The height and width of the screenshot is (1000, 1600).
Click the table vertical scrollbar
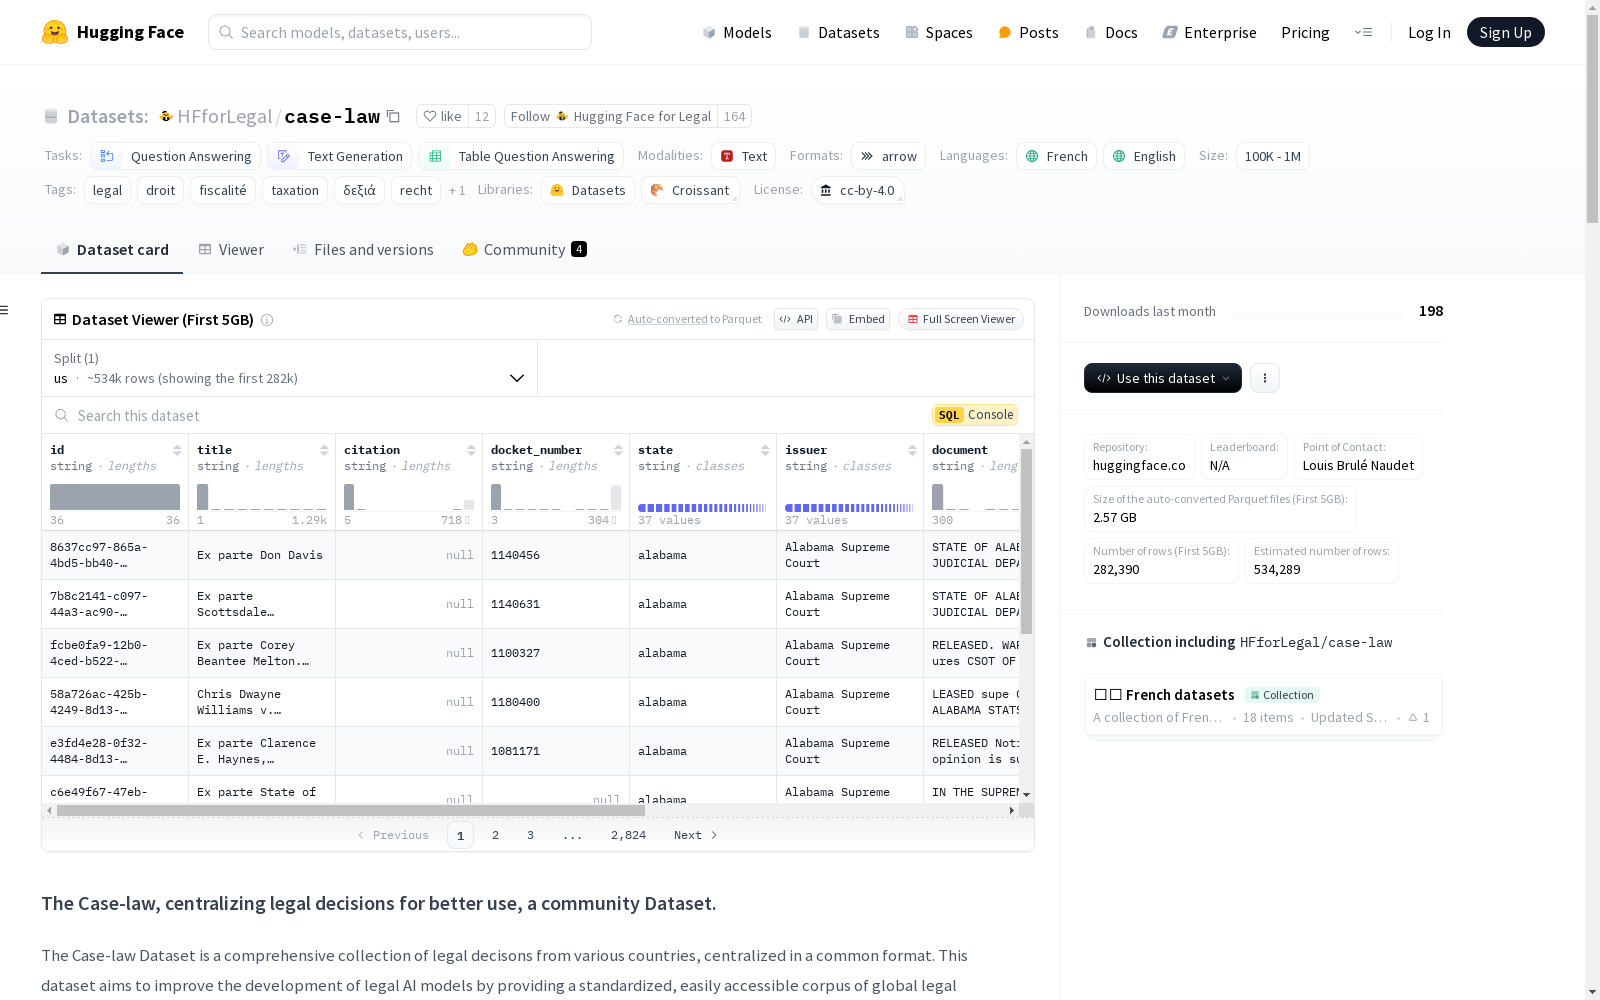click(x=1026, y=541)
